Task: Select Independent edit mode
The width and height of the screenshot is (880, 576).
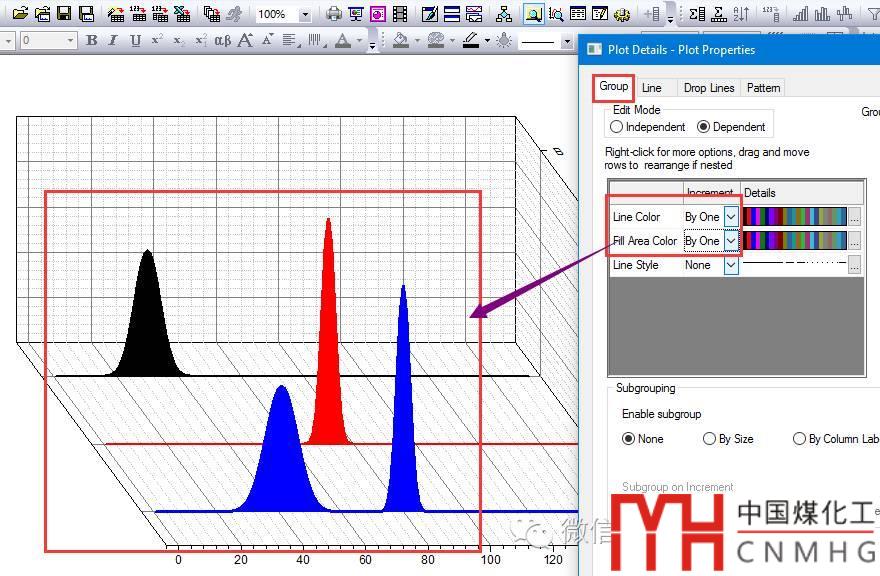Action: [616, 127]
